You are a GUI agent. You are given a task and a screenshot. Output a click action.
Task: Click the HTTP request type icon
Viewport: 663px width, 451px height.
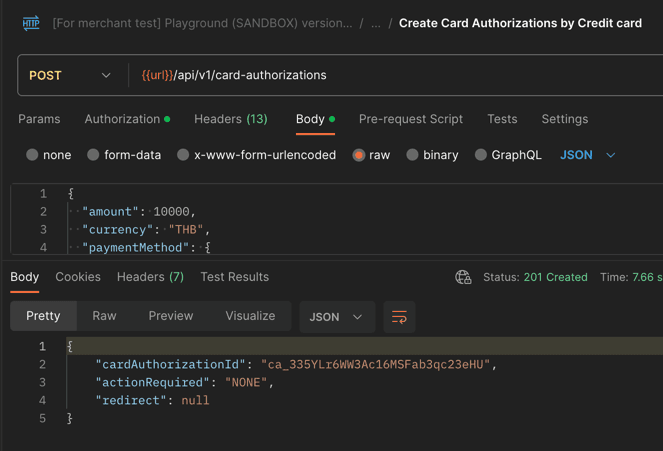point(31,23)
